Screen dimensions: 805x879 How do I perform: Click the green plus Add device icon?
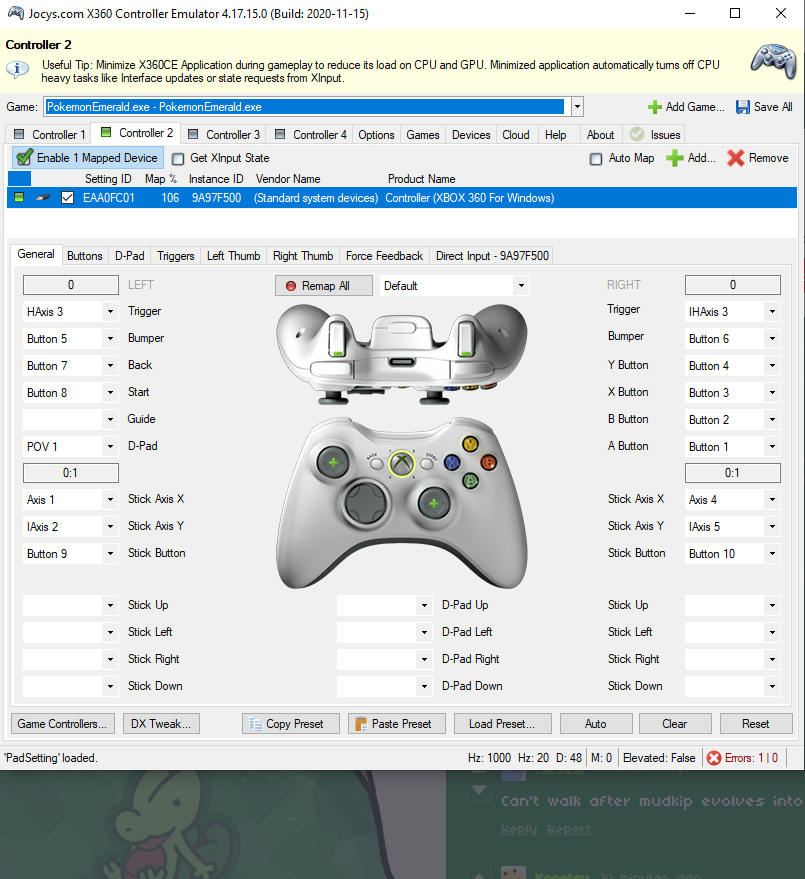click(x=674, y=158)
